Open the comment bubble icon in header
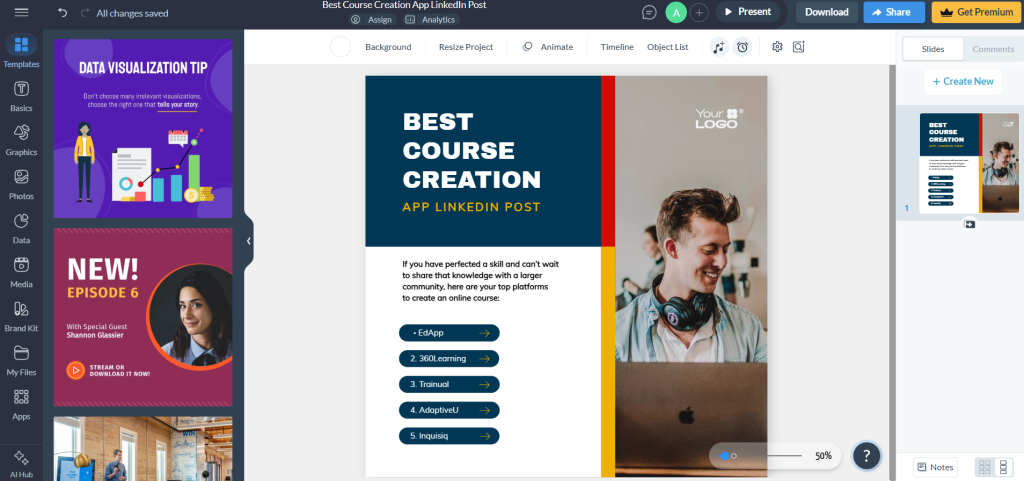Image resolution: width=1024 pixels, height=481 pixels. (648, 12)
